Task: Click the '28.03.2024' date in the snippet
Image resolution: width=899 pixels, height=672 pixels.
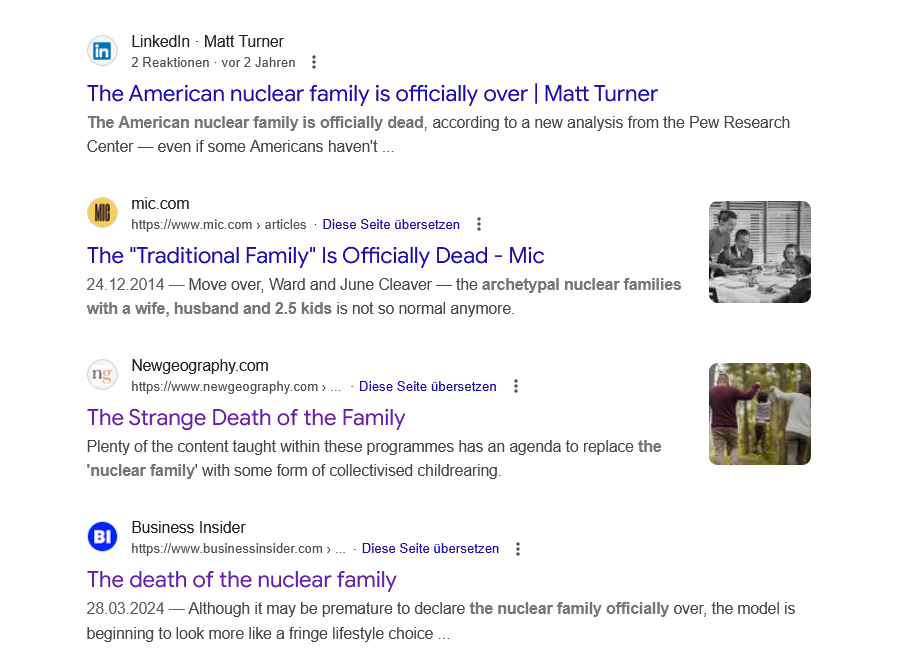Action: [125, 608]
